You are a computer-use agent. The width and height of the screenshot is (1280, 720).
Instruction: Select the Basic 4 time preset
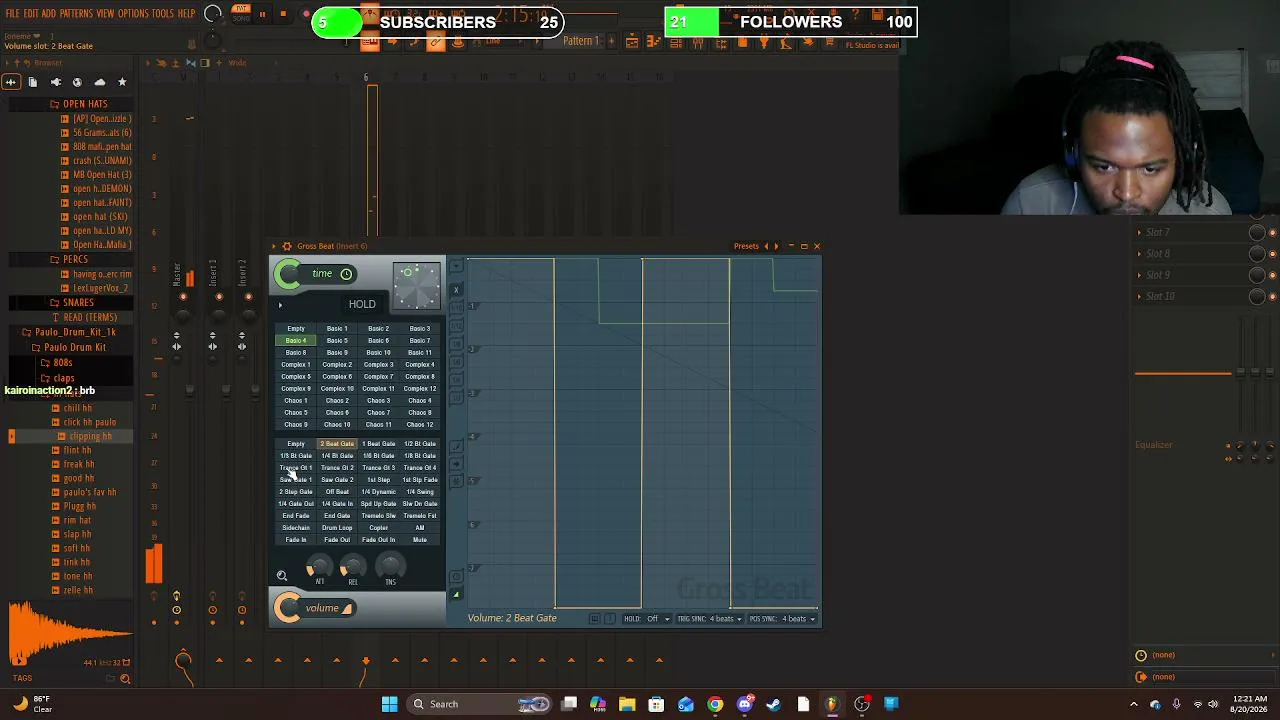tap(296, 341)
